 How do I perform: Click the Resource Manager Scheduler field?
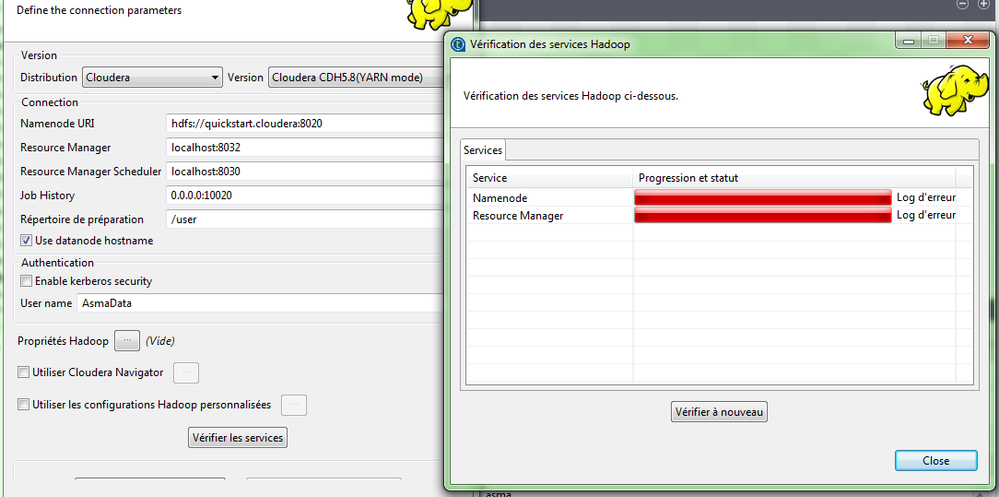(x=305, y=171)
